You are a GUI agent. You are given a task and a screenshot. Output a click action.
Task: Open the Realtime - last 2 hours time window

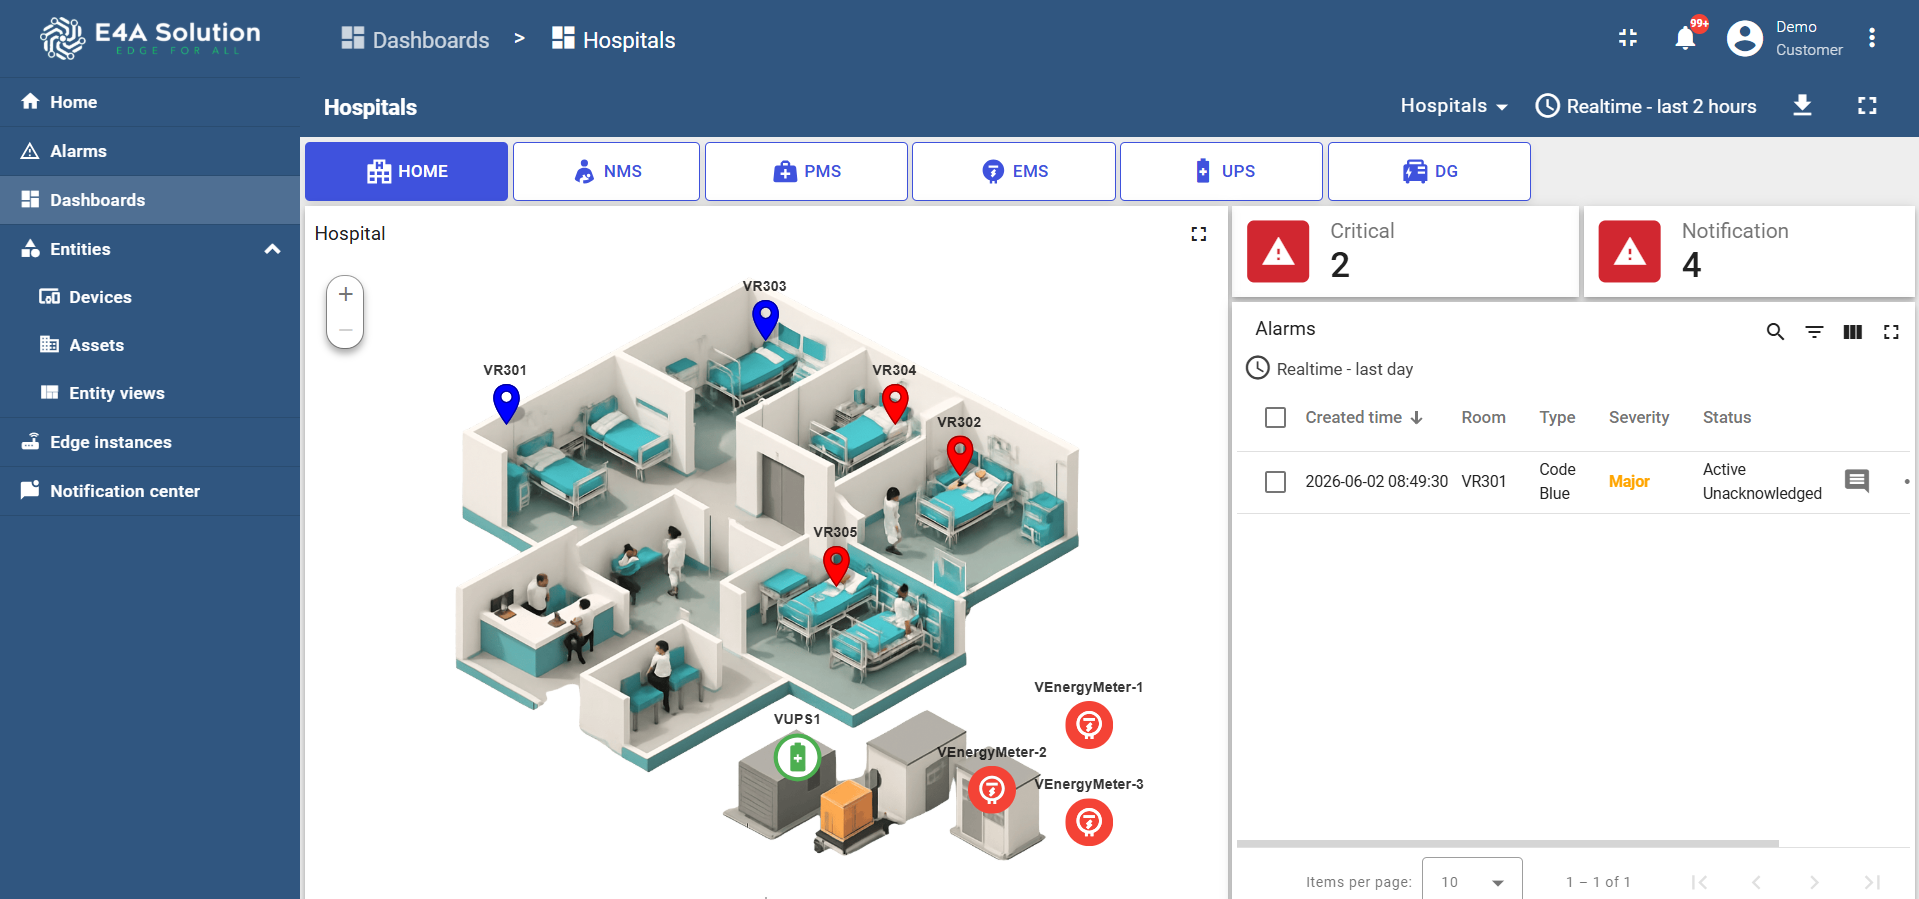click(1646, 106)
